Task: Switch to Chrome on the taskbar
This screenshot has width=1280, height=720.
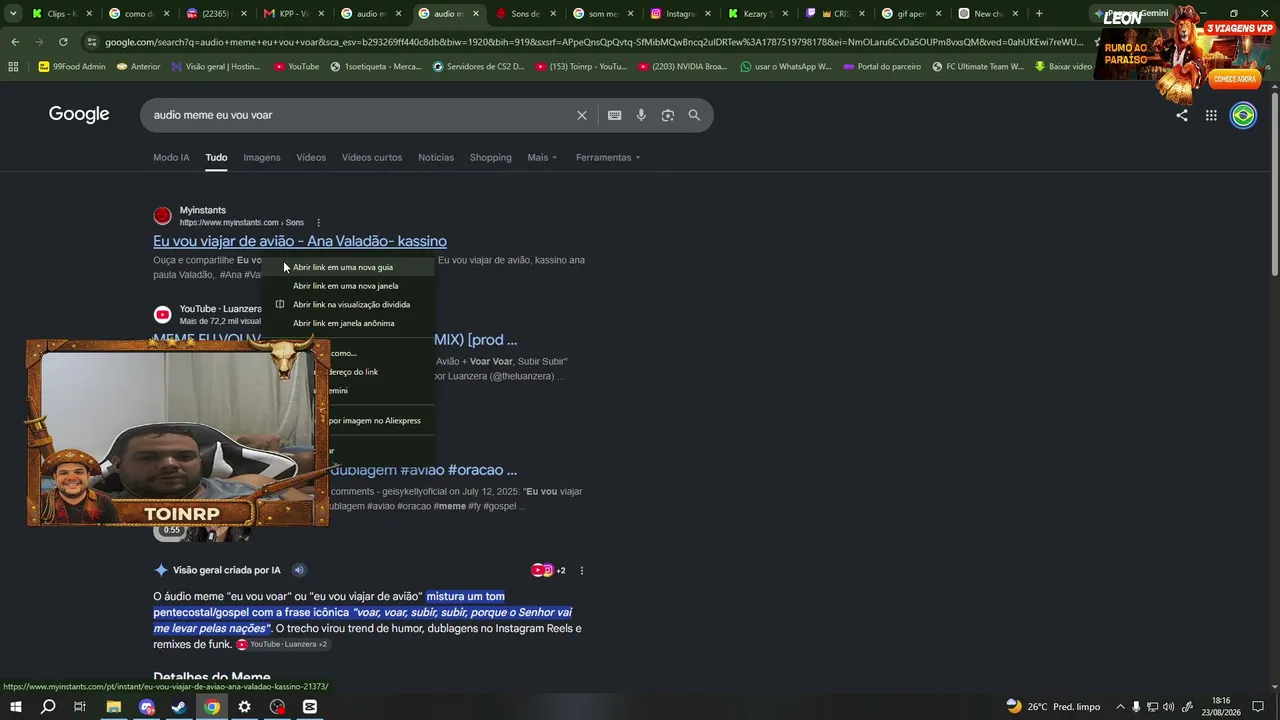Action: [212, 707]
